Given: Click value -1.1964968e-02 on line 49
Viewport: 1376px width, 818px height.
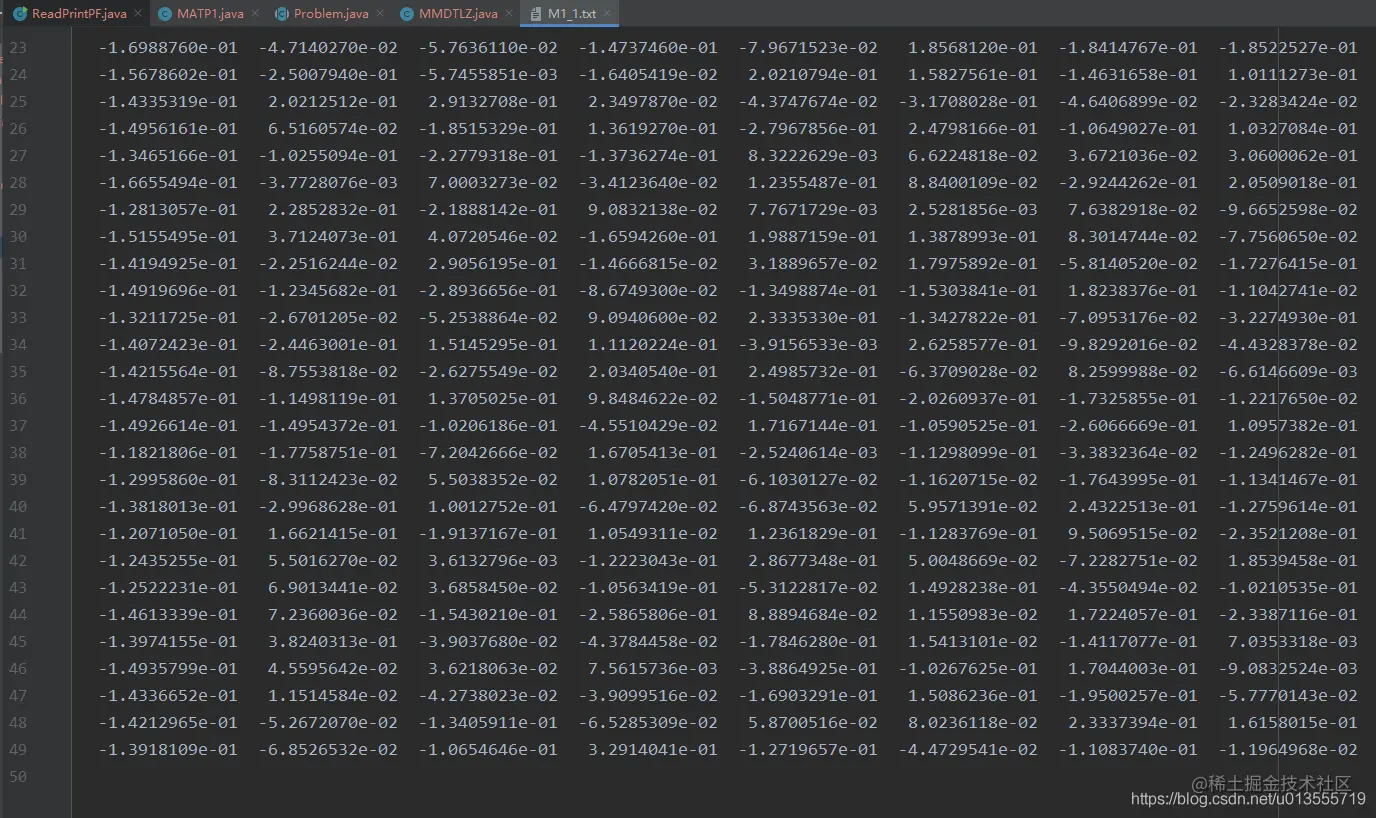Looking at the screenshot, I should pyautogui.click(x=1288, y=750).
